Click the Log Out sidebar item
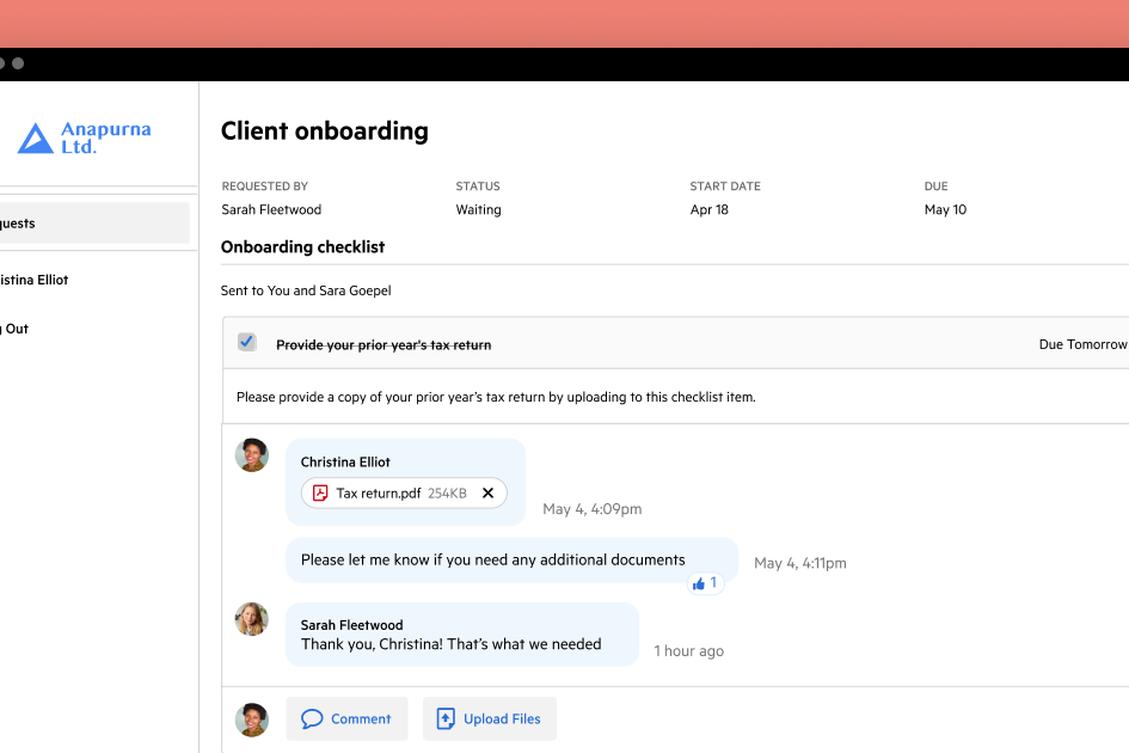The width and height of the screenshot is (1129, 753). [14, 329]
